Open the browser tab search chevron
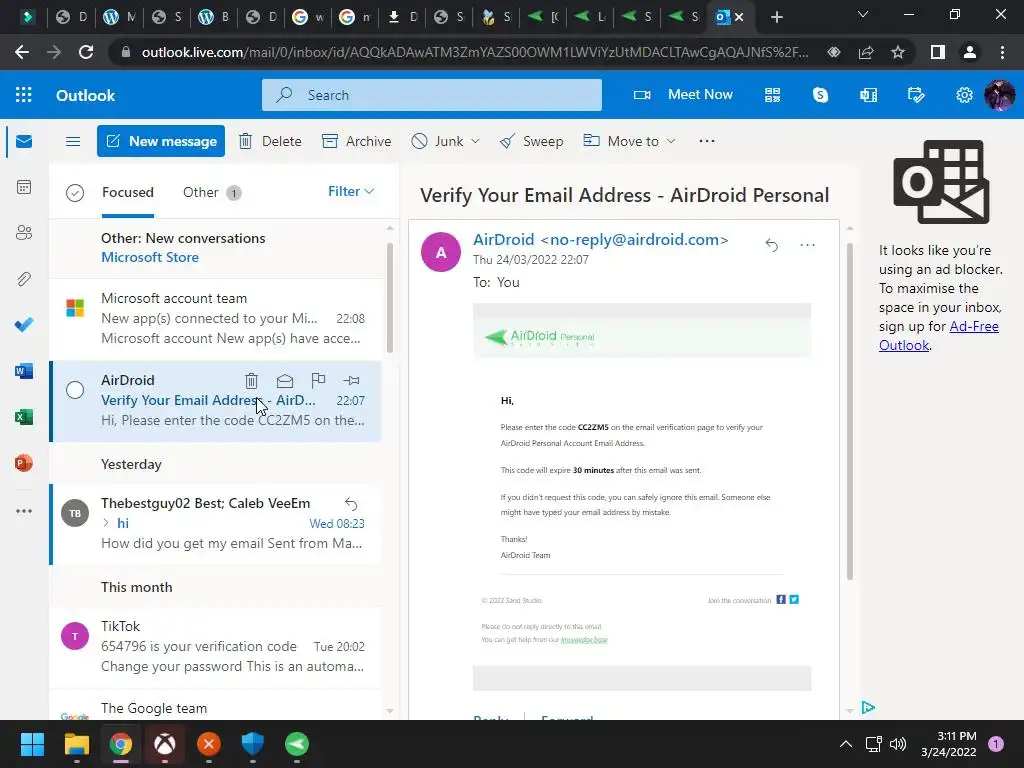The image size is (1024, 768). tap(863, 14)
